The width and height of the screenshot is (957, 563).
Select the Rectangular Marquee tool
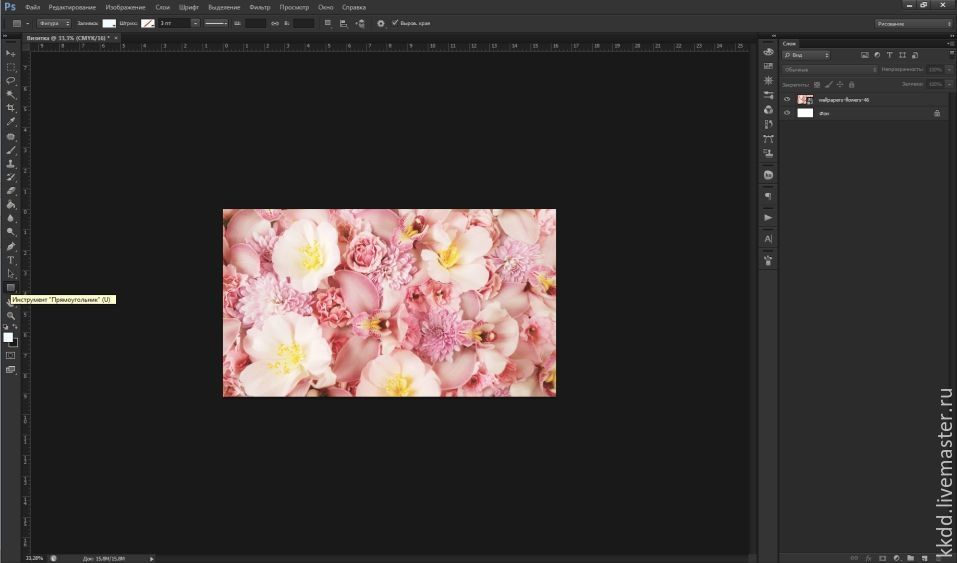coord(11,67)
